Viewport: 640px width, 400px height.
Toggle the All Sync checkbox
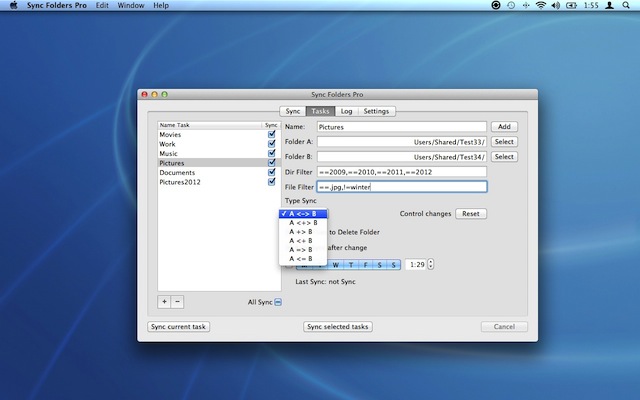(x=279, y=301)
